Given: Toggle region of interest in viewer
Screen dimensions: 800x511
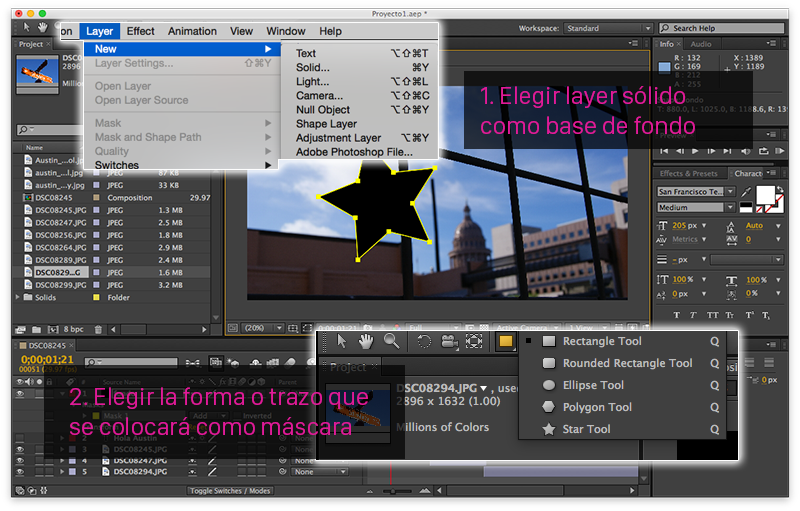Looking at the screenshot, I should [x=307, y=328].
